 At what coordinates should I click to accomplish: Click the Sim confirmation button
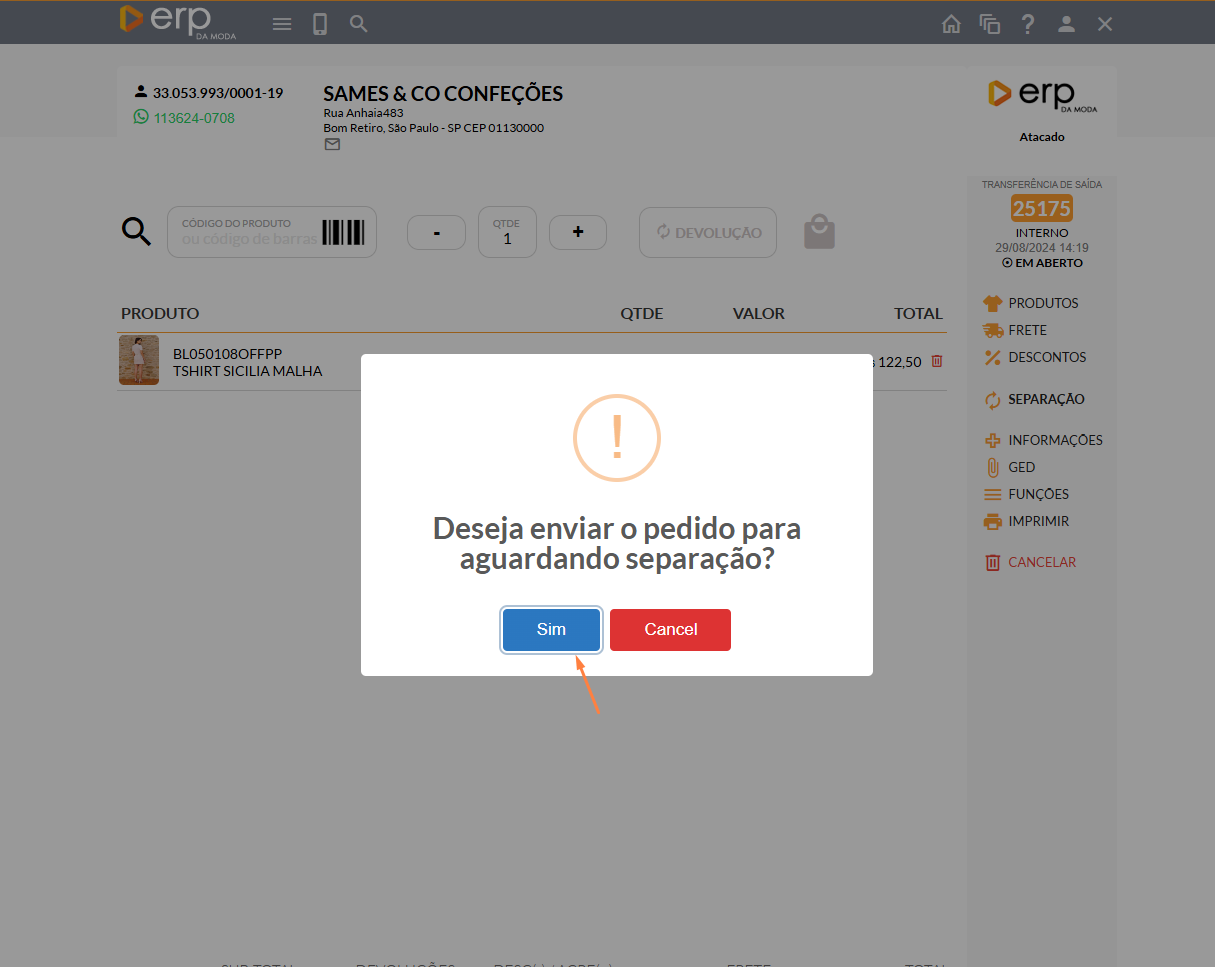[x=551, y=630]
